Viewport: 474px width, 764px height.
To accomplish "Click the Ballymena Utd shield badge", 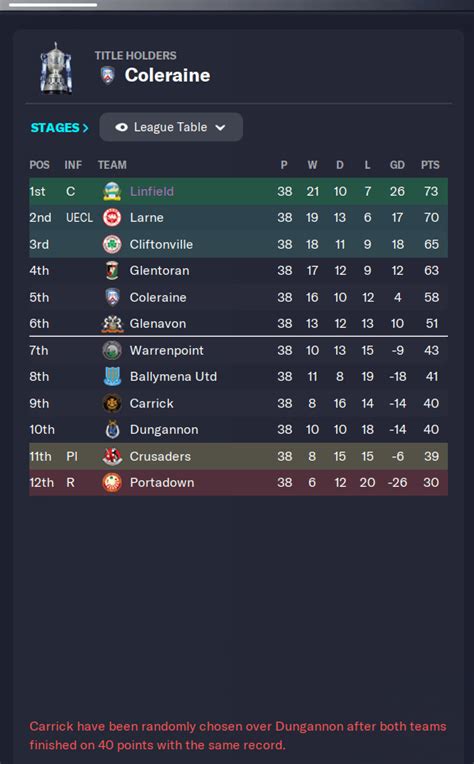I will (x=112, y=376).
